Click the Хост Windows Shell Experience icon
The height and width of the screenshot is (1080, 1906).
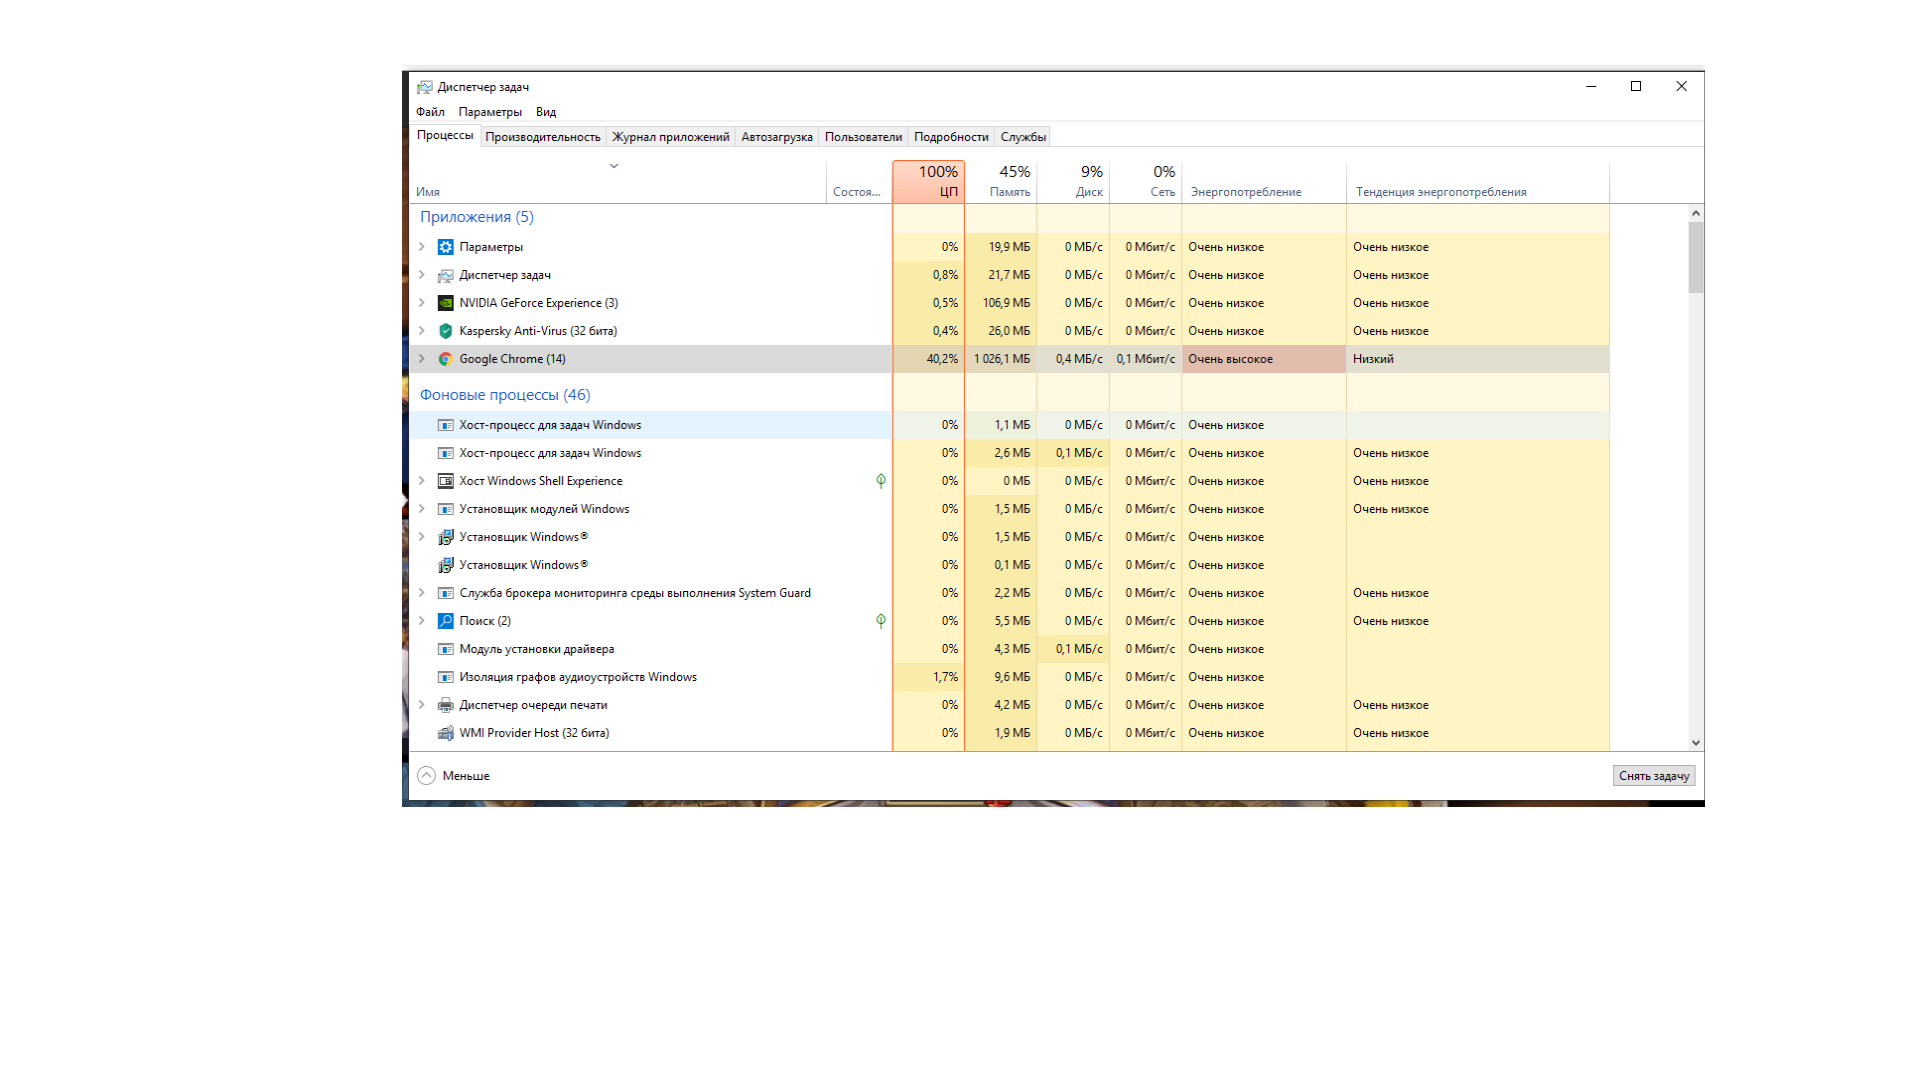coord(446,481)
